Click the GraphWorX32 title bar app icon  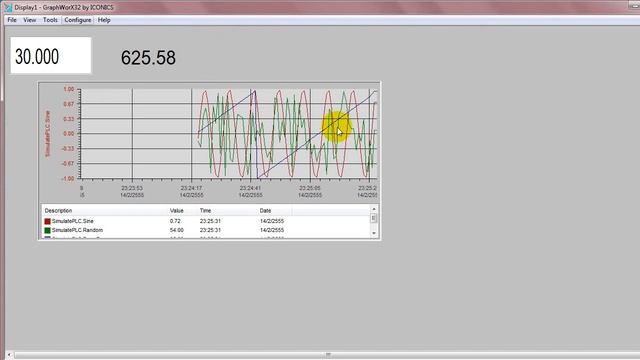(x=8, y=7)
